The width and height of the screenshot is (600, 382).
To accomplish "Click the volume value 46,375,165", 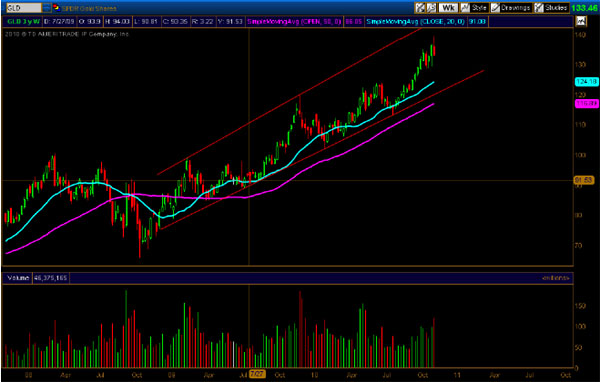I will 51,278.
